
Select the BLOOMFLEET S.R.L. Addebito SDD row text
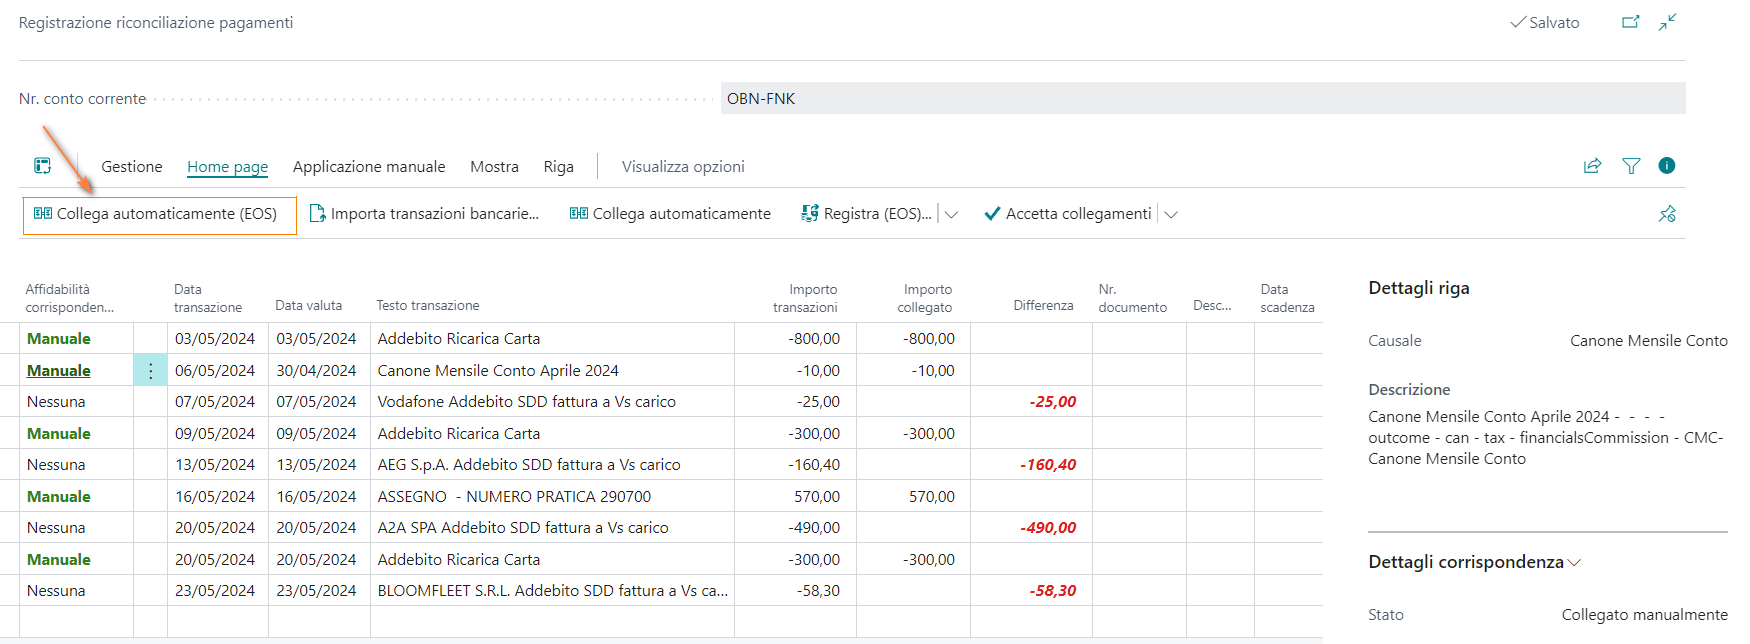click(x=552, y=591)
